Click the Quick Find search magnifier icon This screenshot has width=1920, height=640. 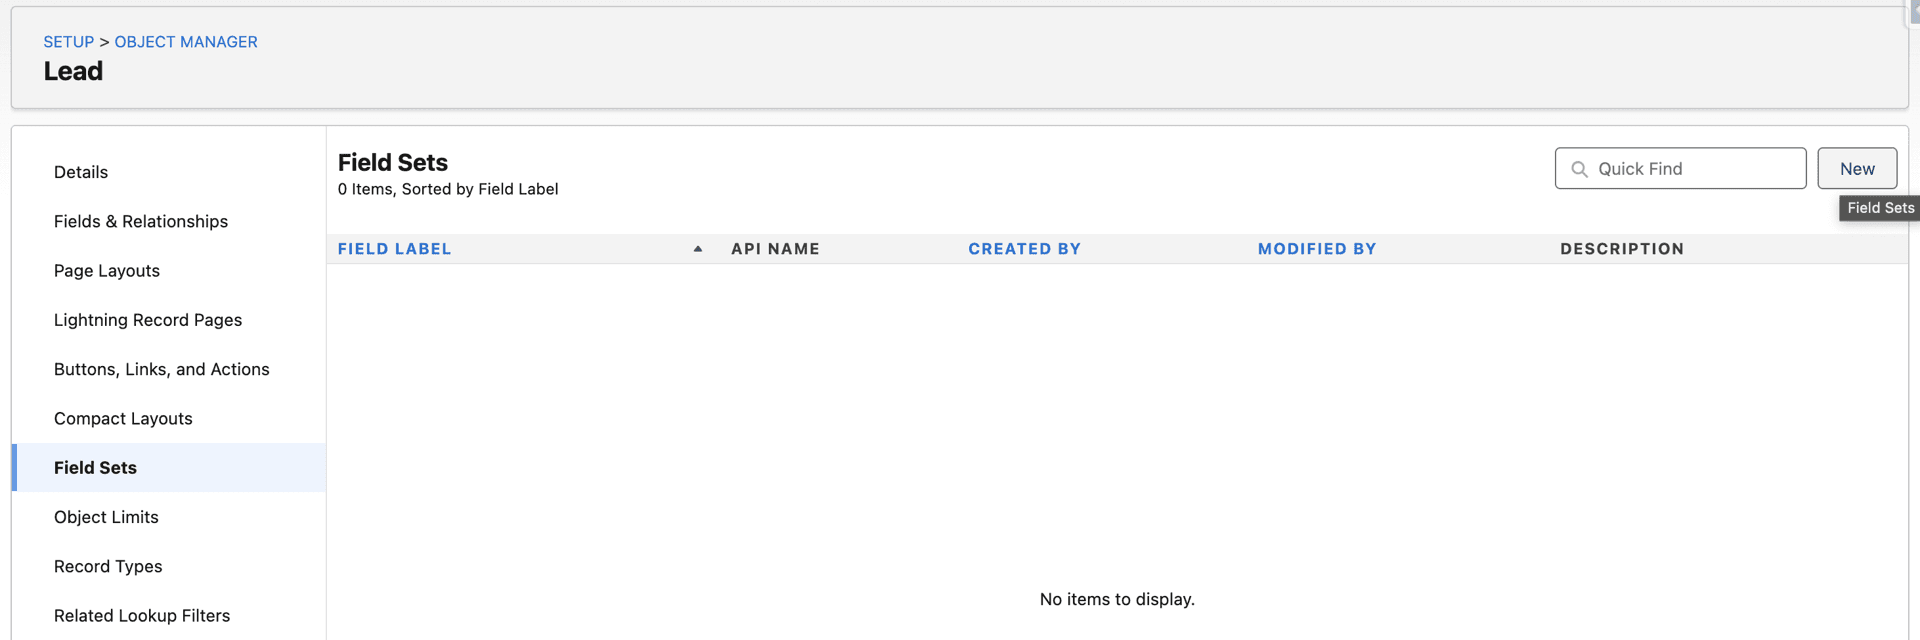tap(1579, 169)
